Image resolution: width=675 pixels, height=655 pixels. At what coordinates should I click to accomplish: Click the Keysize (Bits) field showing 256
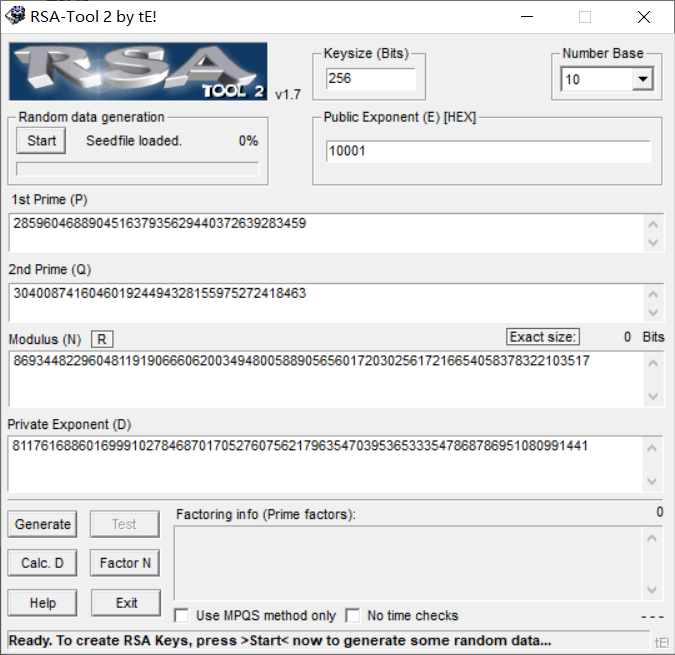pyautogui.click(x=371, y=79)
